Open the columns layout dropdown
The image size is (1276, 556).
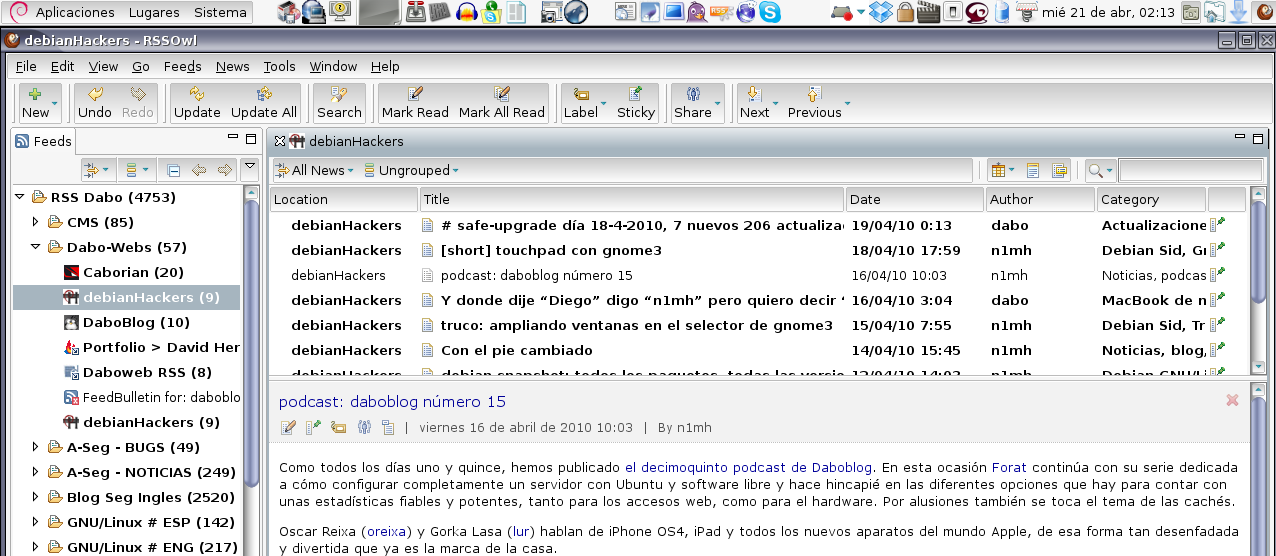1002,170
